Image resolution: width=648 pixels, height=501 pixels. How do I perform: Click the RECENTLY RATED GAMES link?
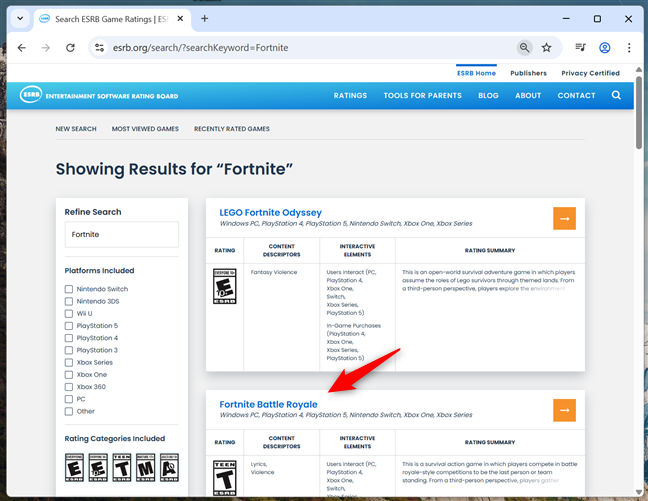[x=232, y=129]
